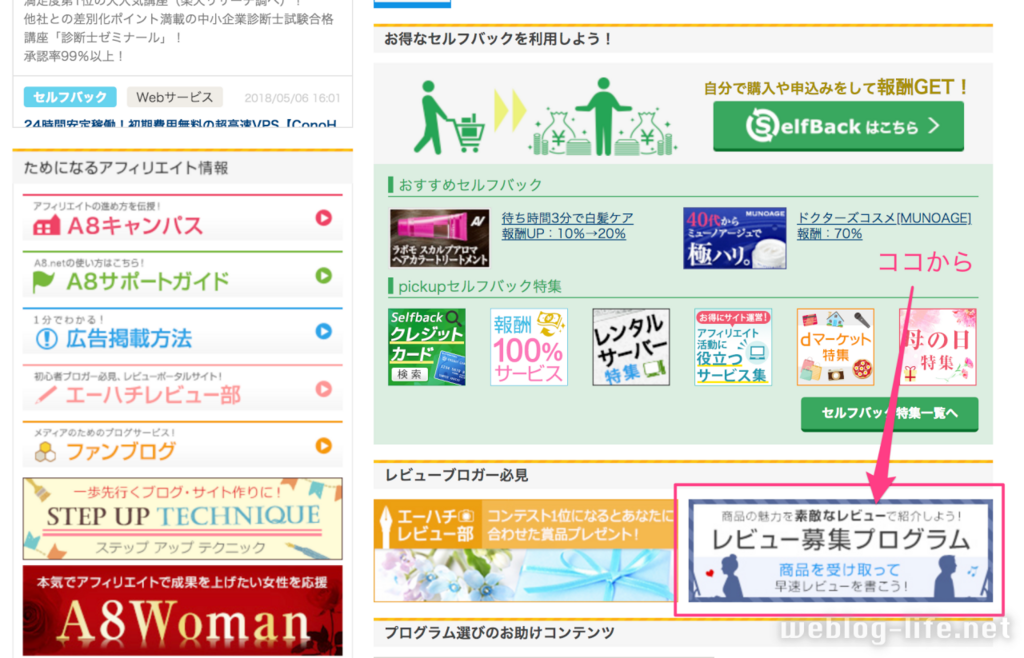The height and width of the screenshot is (658, 1024).
Task: Open セルフバック特集一覧へ button
Action: (889, 413)
